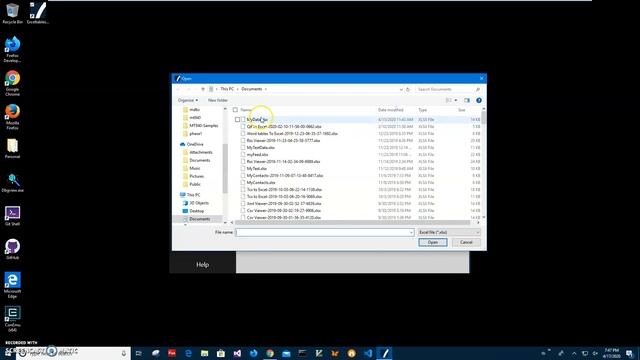Expand the view options dropdown arrow
The width and height of the screenshot is (640, 360).
[x=456, y=100]
